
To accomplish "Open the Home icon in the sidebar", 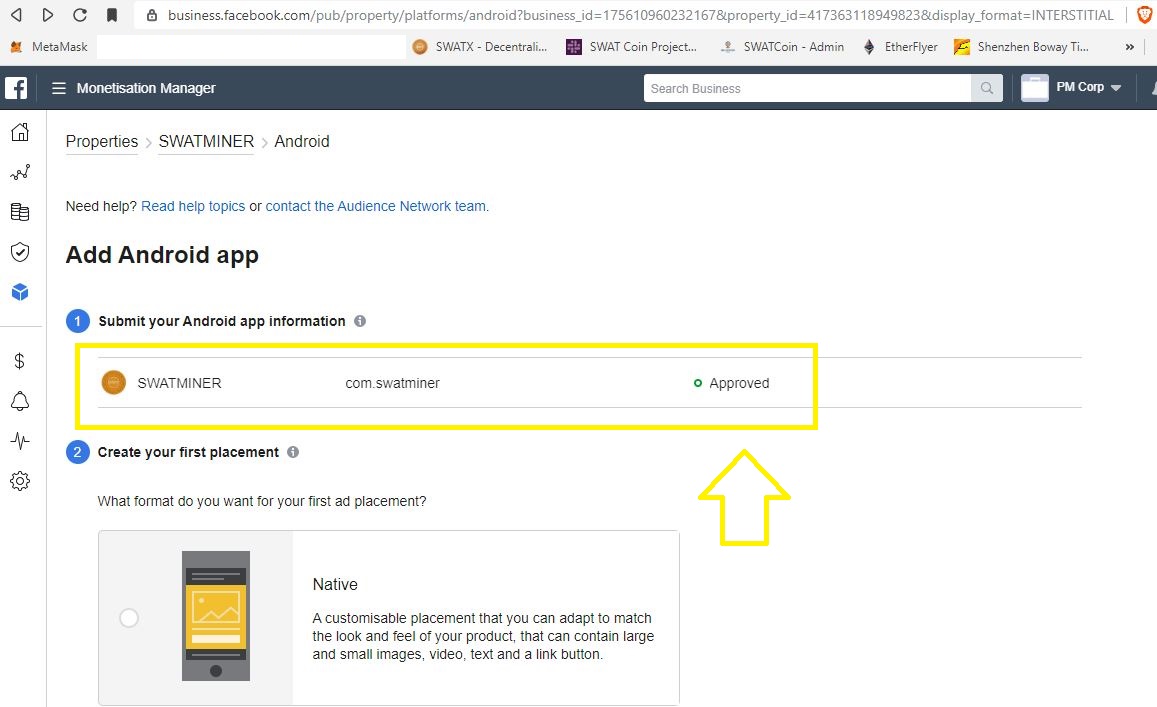I will click(20, 132).
